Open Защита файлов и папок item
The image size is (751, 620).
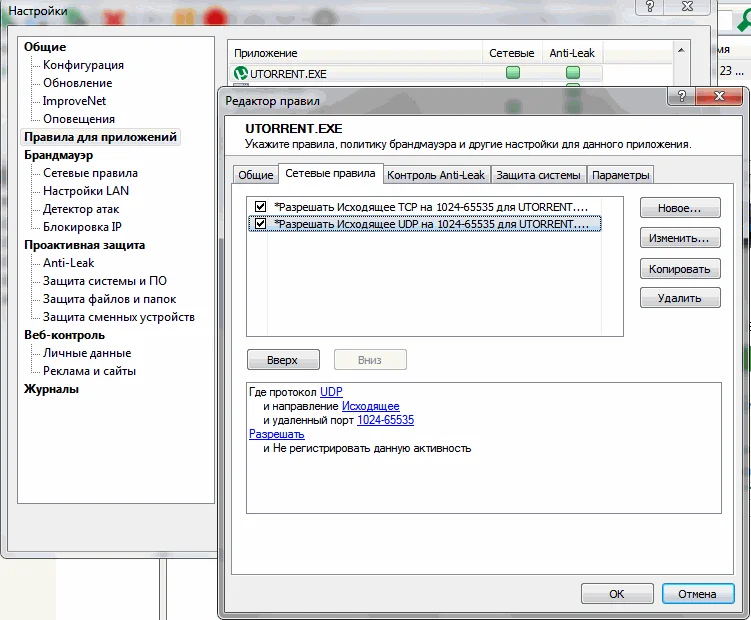pos(110,299)
